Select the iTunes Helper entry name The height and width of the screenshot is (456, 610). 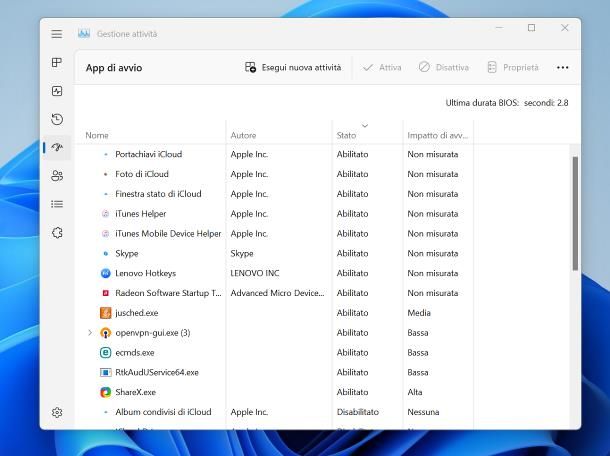(x=141, y=214)
